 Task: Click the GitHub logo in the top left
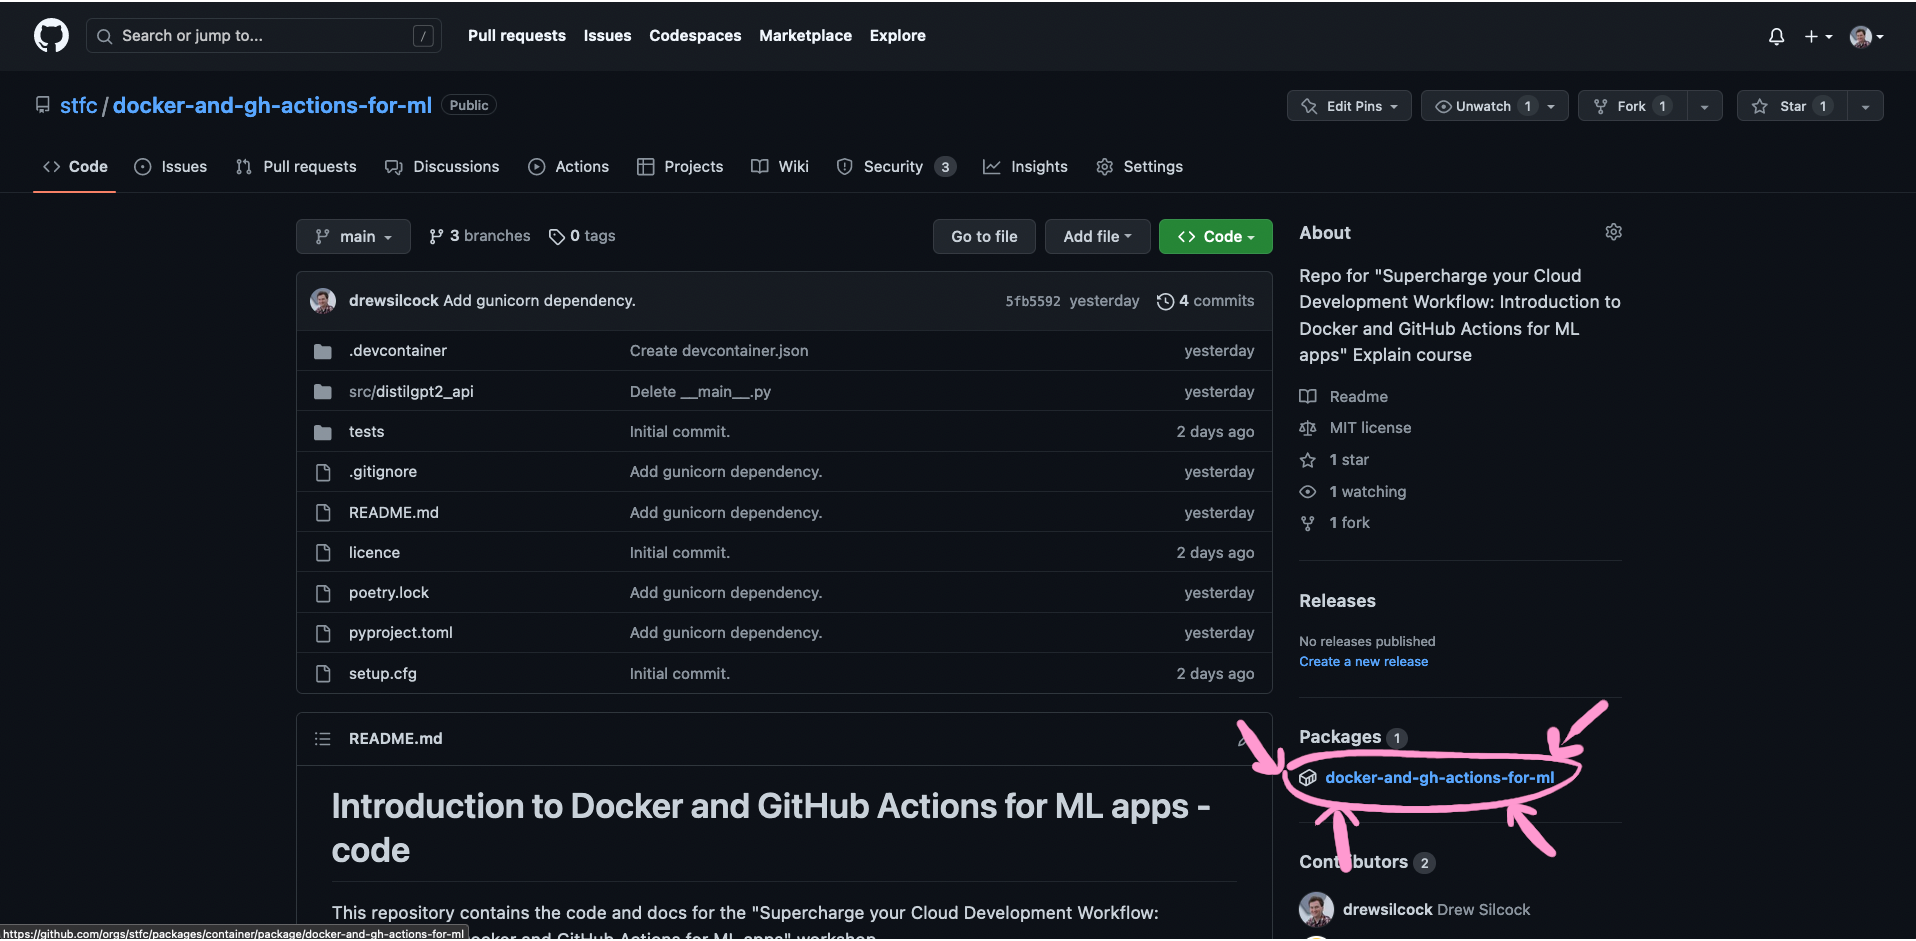point(50,35)
